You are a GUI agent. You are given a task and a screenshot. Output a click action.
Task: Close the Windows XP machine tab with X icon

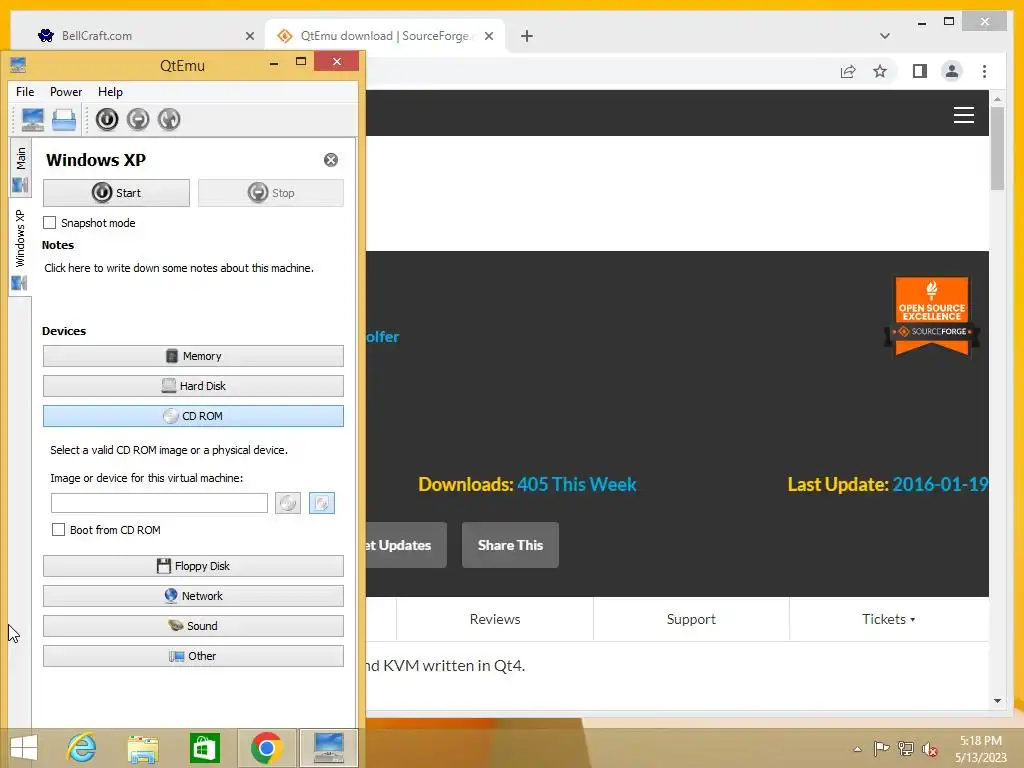tap(331, 160)
